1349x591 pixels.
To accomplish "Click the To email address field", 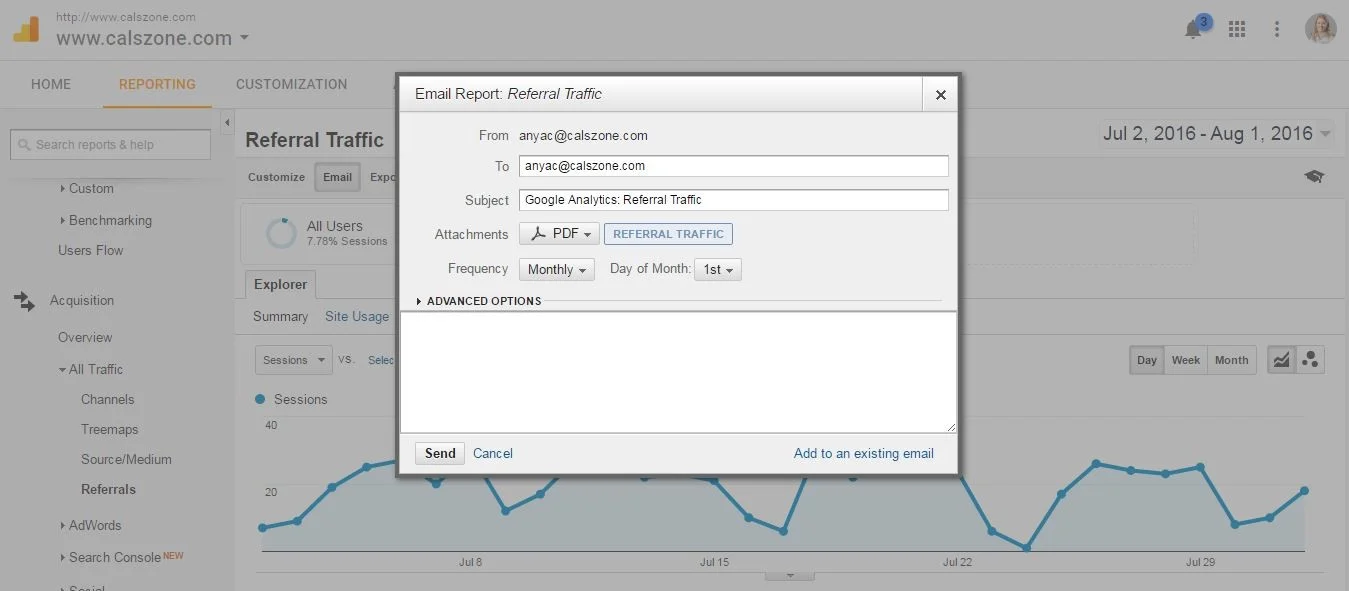I will (x=734, y=166).
